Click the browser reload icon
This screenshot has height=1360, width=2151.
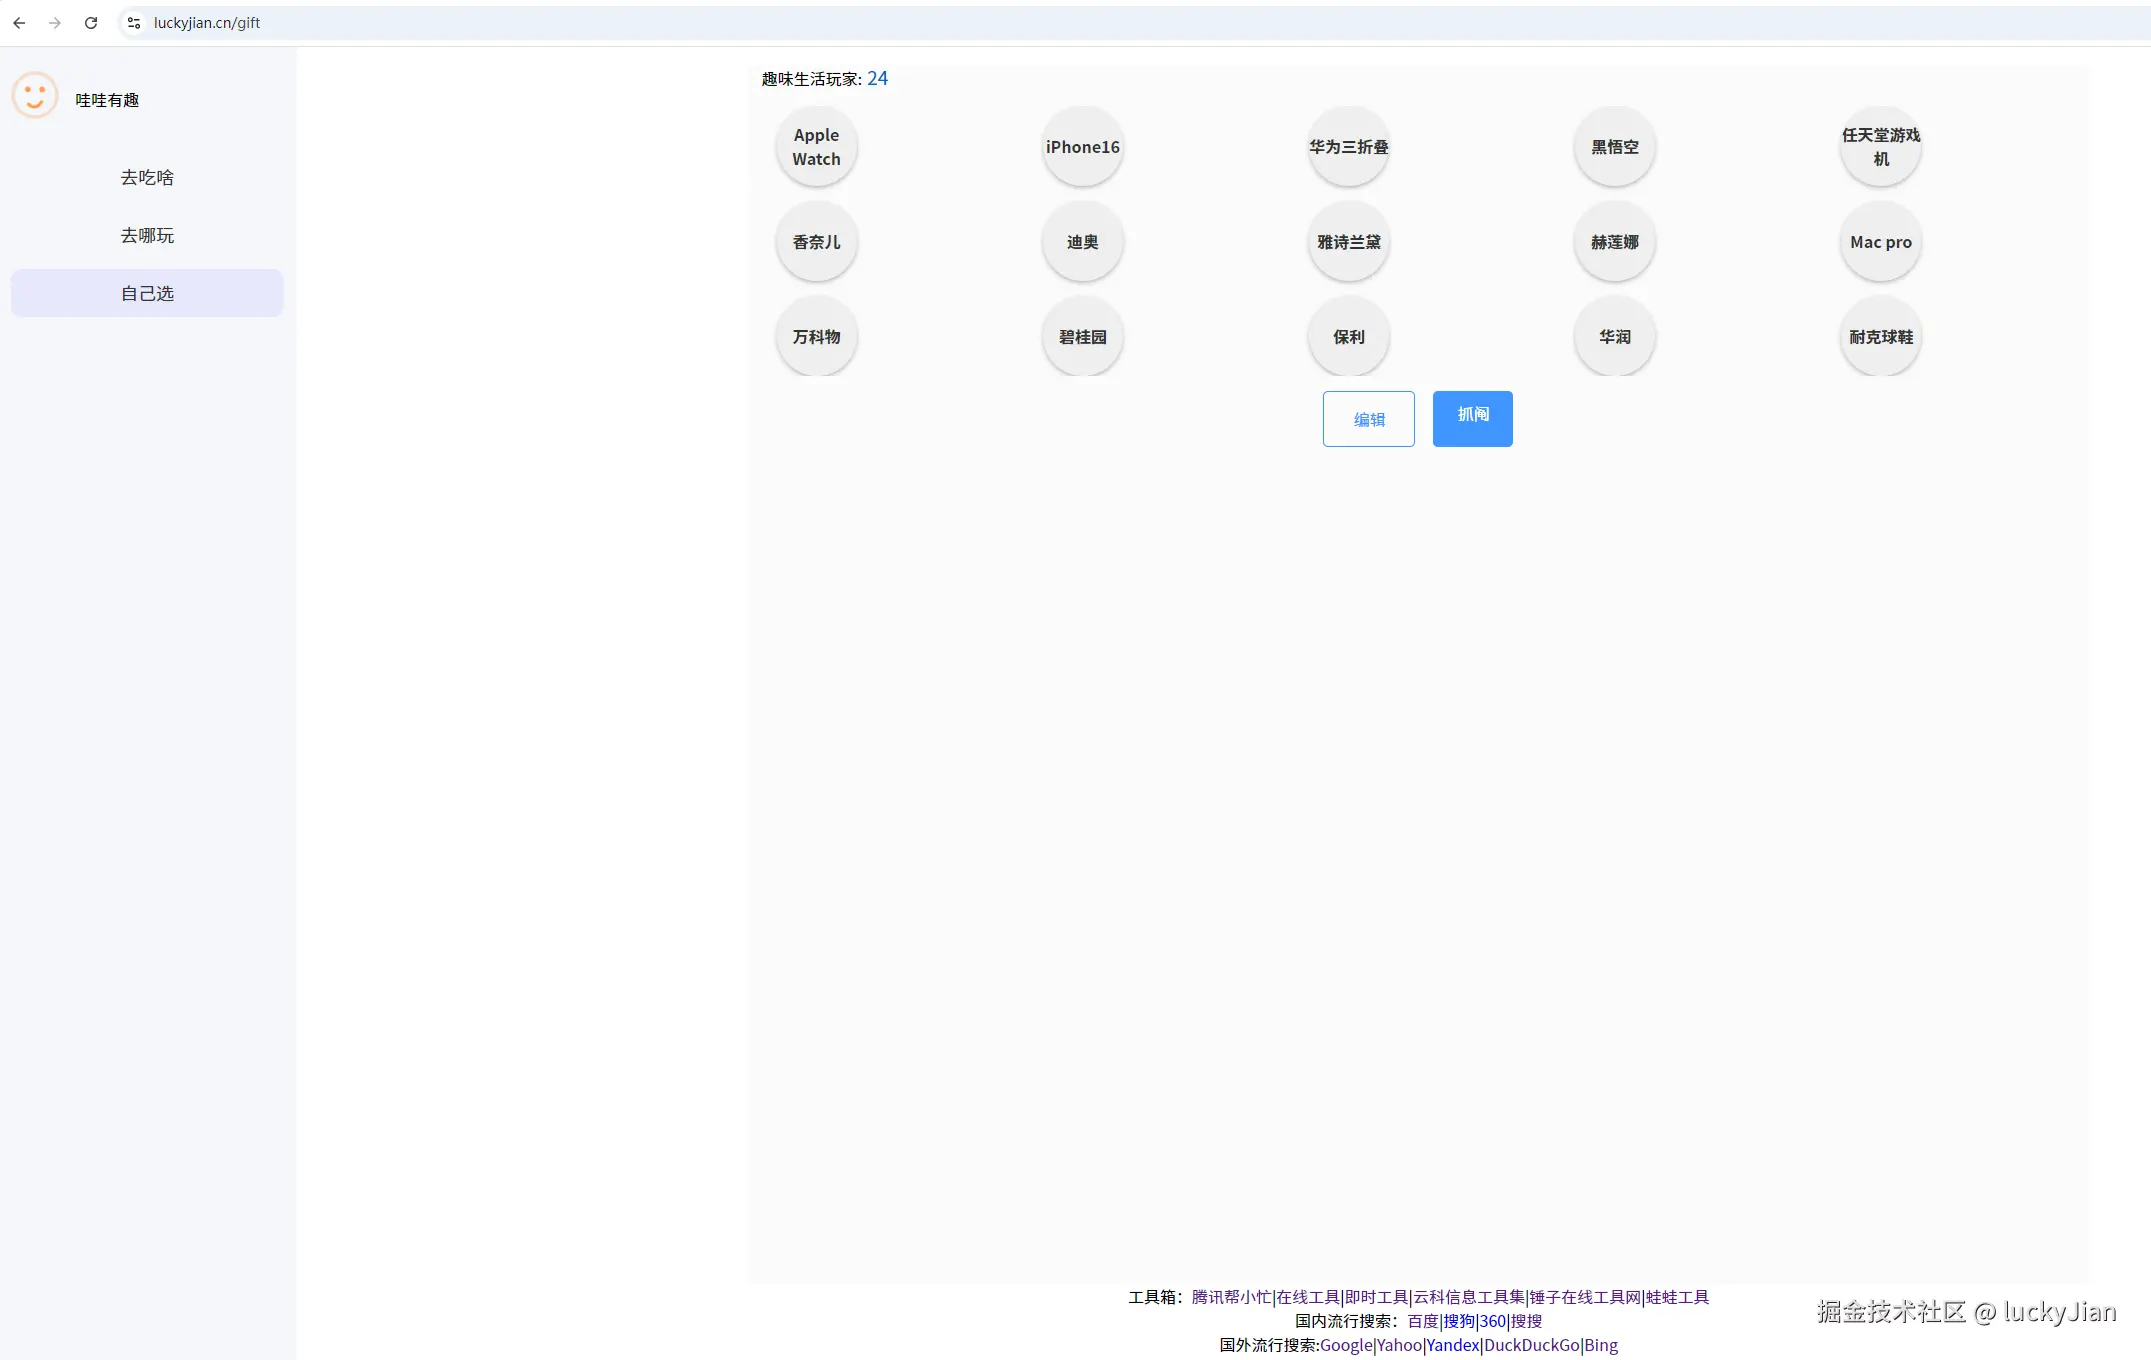91,22
